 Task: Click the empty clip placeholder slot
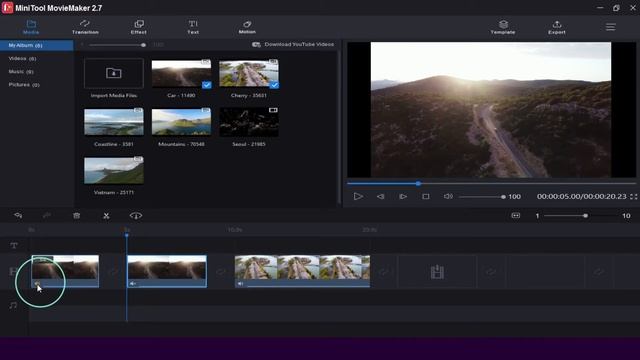[x=437, y=272]
